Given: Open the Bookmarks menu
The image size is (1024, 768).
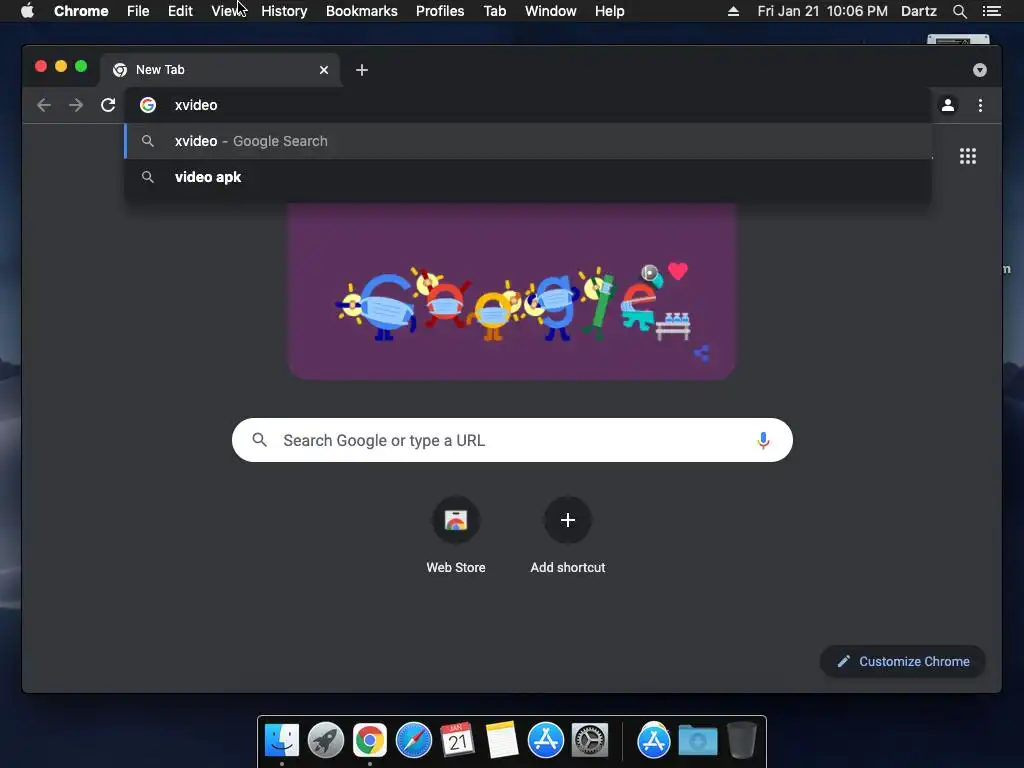Looking at the screenshot, I should (x=361, y=11).
